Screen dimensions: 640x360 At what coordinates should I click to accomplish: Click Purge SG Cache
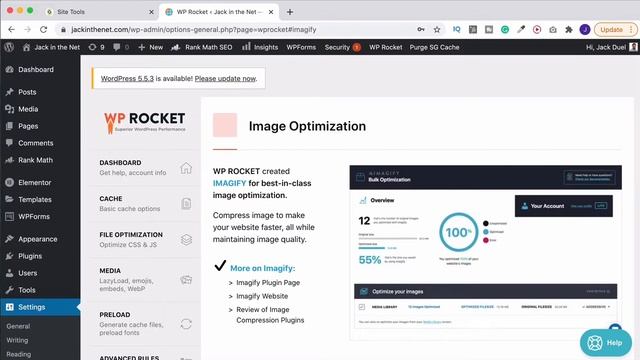434,47
